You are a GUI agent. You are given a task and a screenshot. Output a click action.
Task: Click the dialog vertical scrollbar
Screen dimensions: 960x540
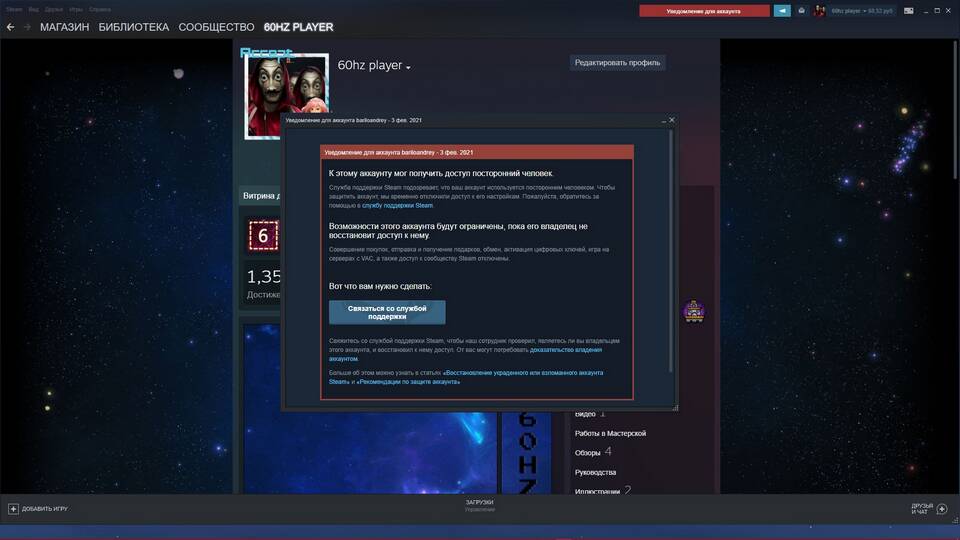click(671, 251)
